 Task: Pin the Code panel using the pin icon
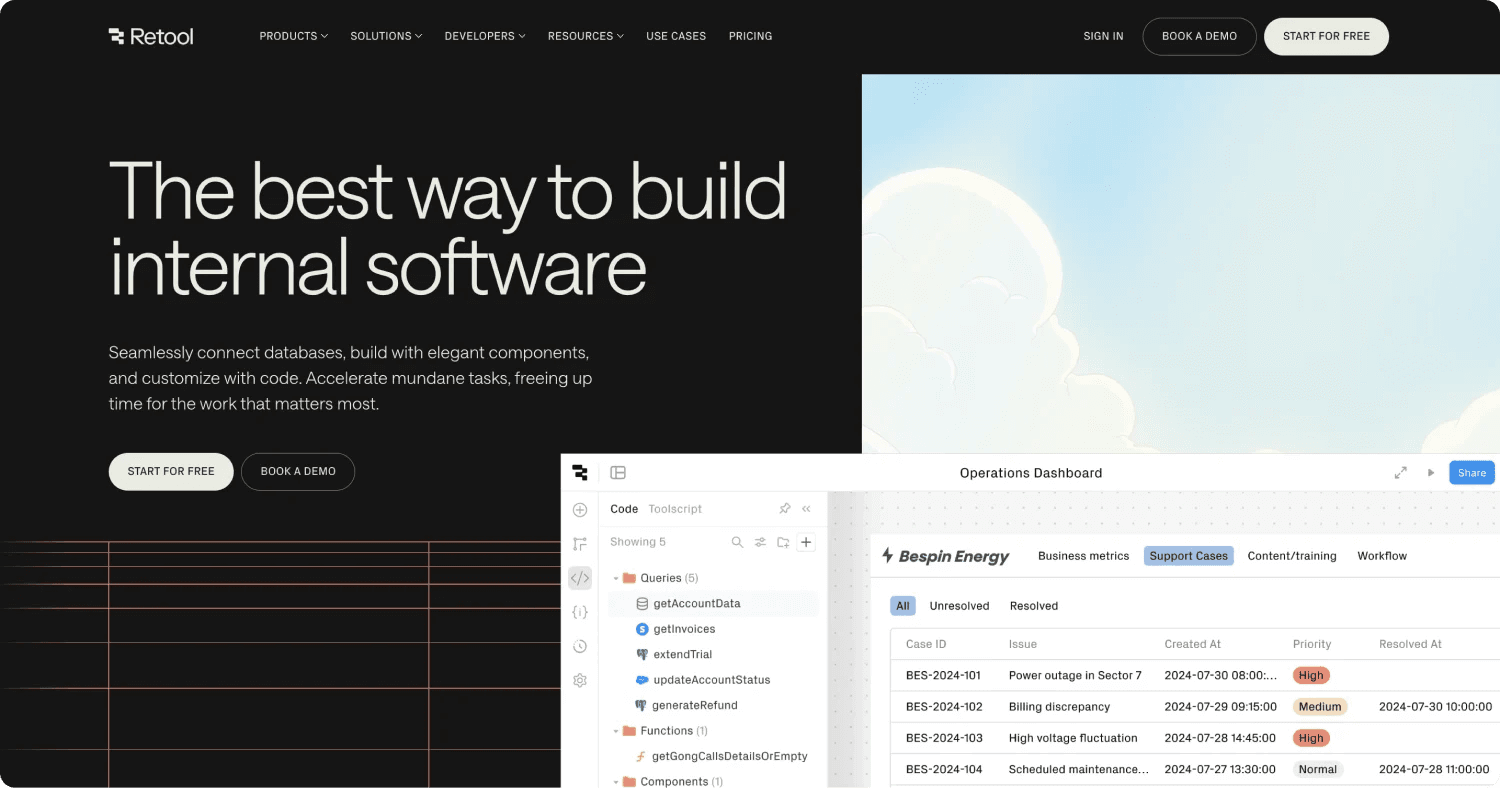point(785,509)
